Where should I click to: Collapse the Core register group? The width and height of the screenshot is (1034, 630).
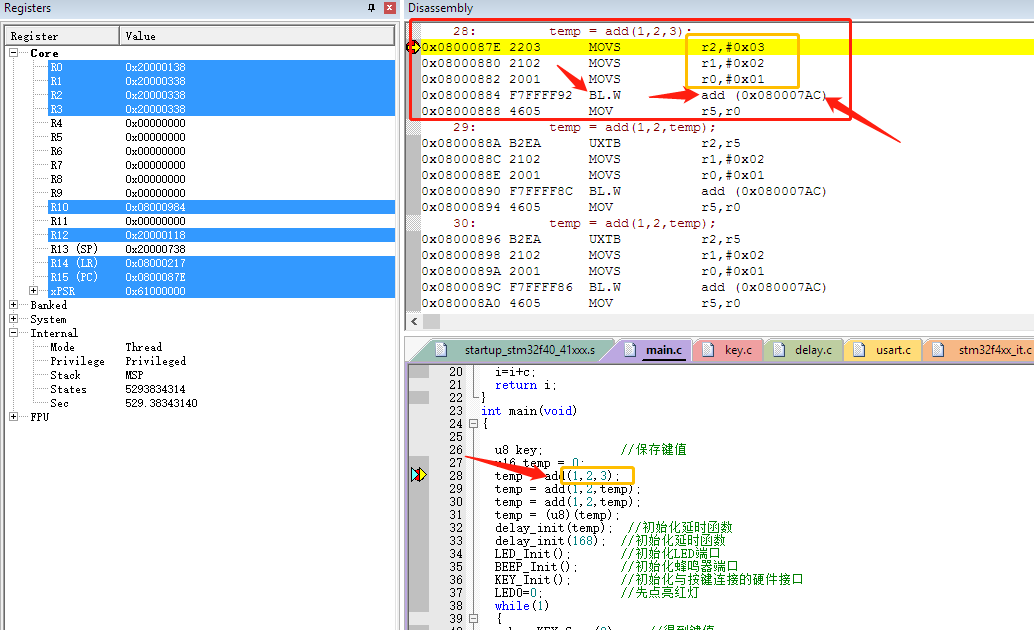13,53
